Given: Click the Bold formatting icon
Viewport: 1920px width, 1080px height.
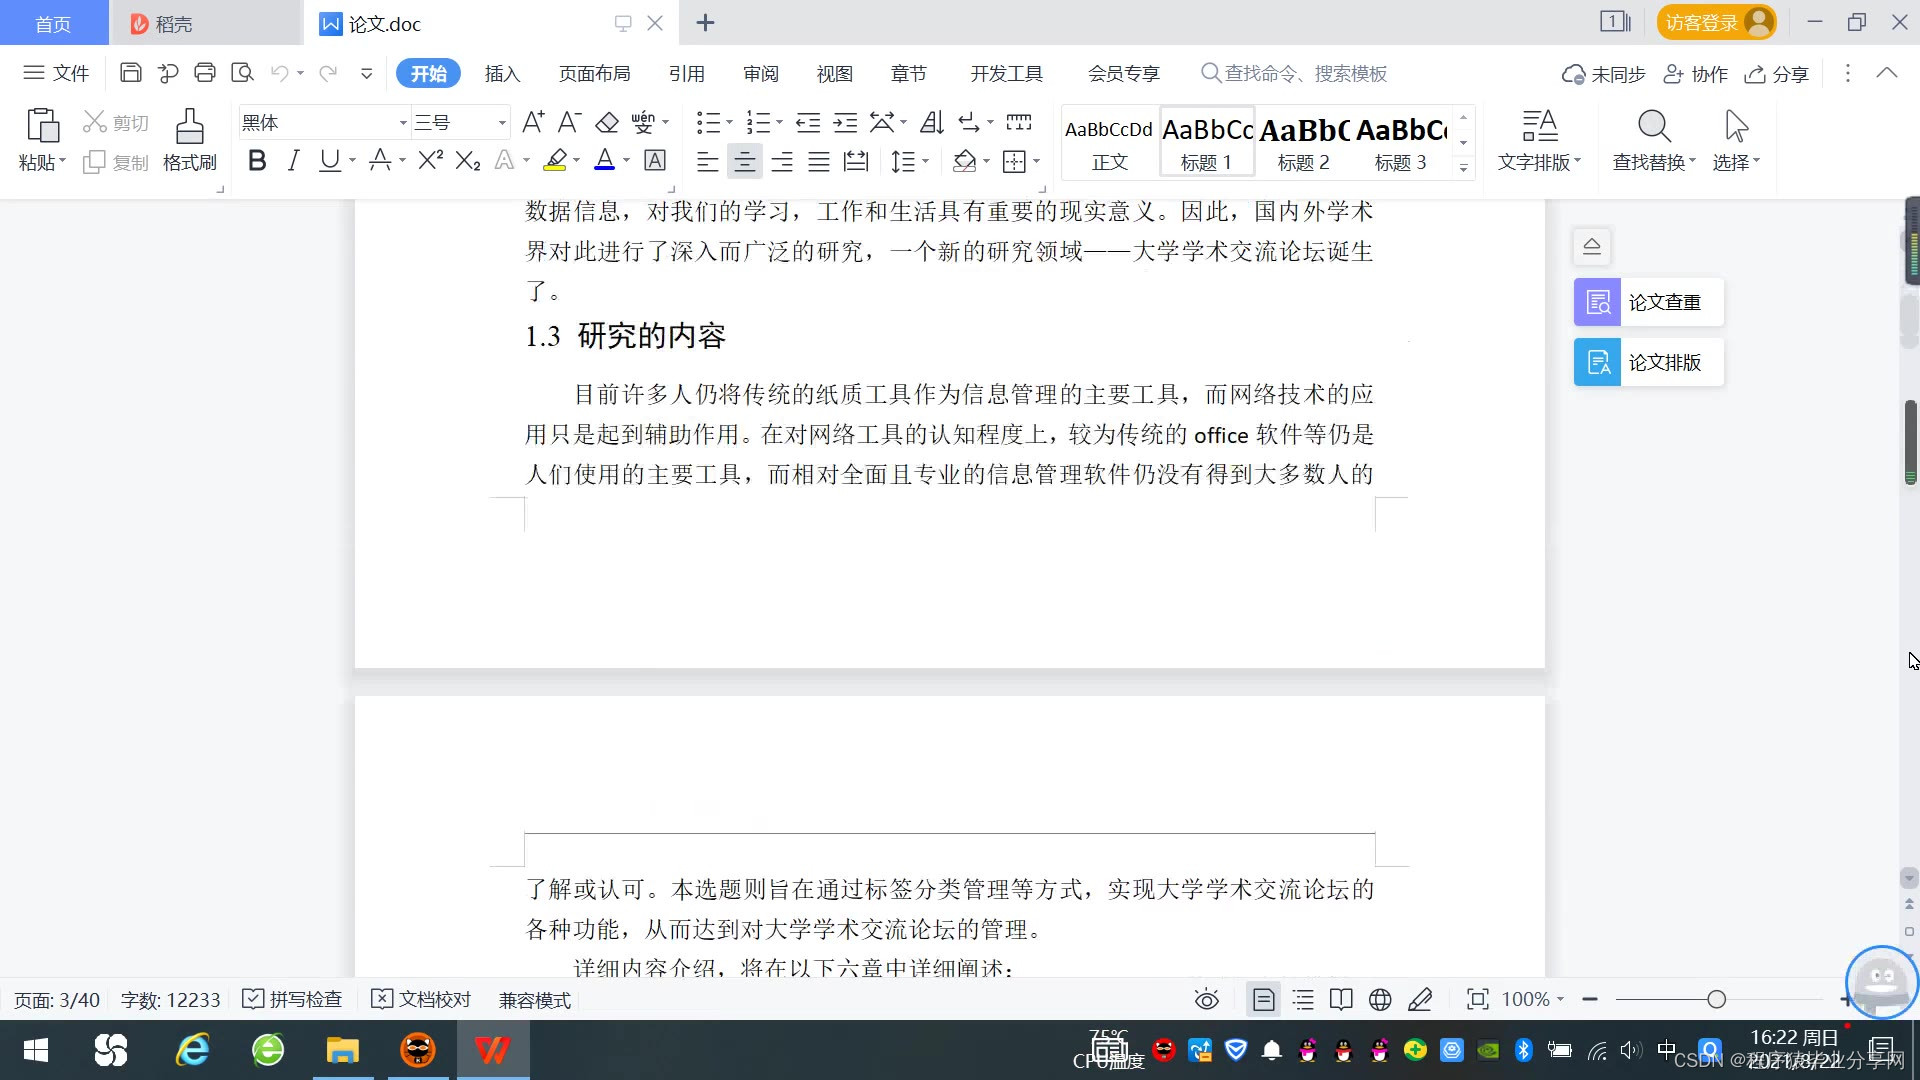Looking at the screenshot, I should [257, 160].
